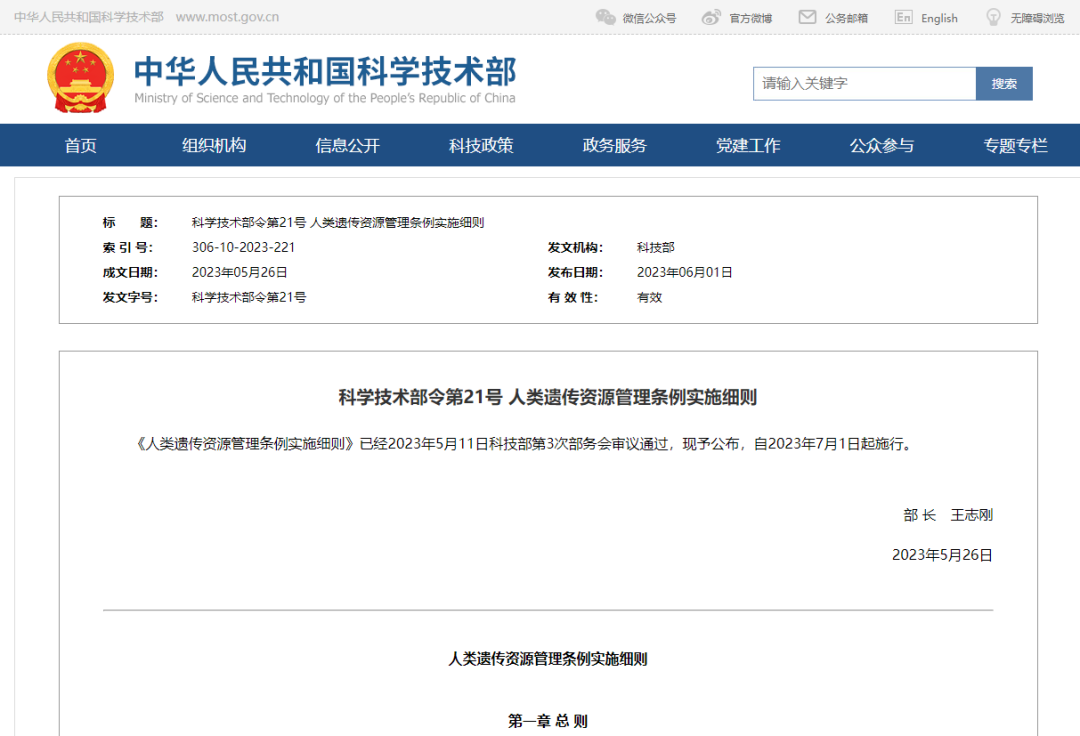The width and height of the screenshot is (1080, 736).
Task: Open the 组织机构 navigation menu
Action: [213, 145]
